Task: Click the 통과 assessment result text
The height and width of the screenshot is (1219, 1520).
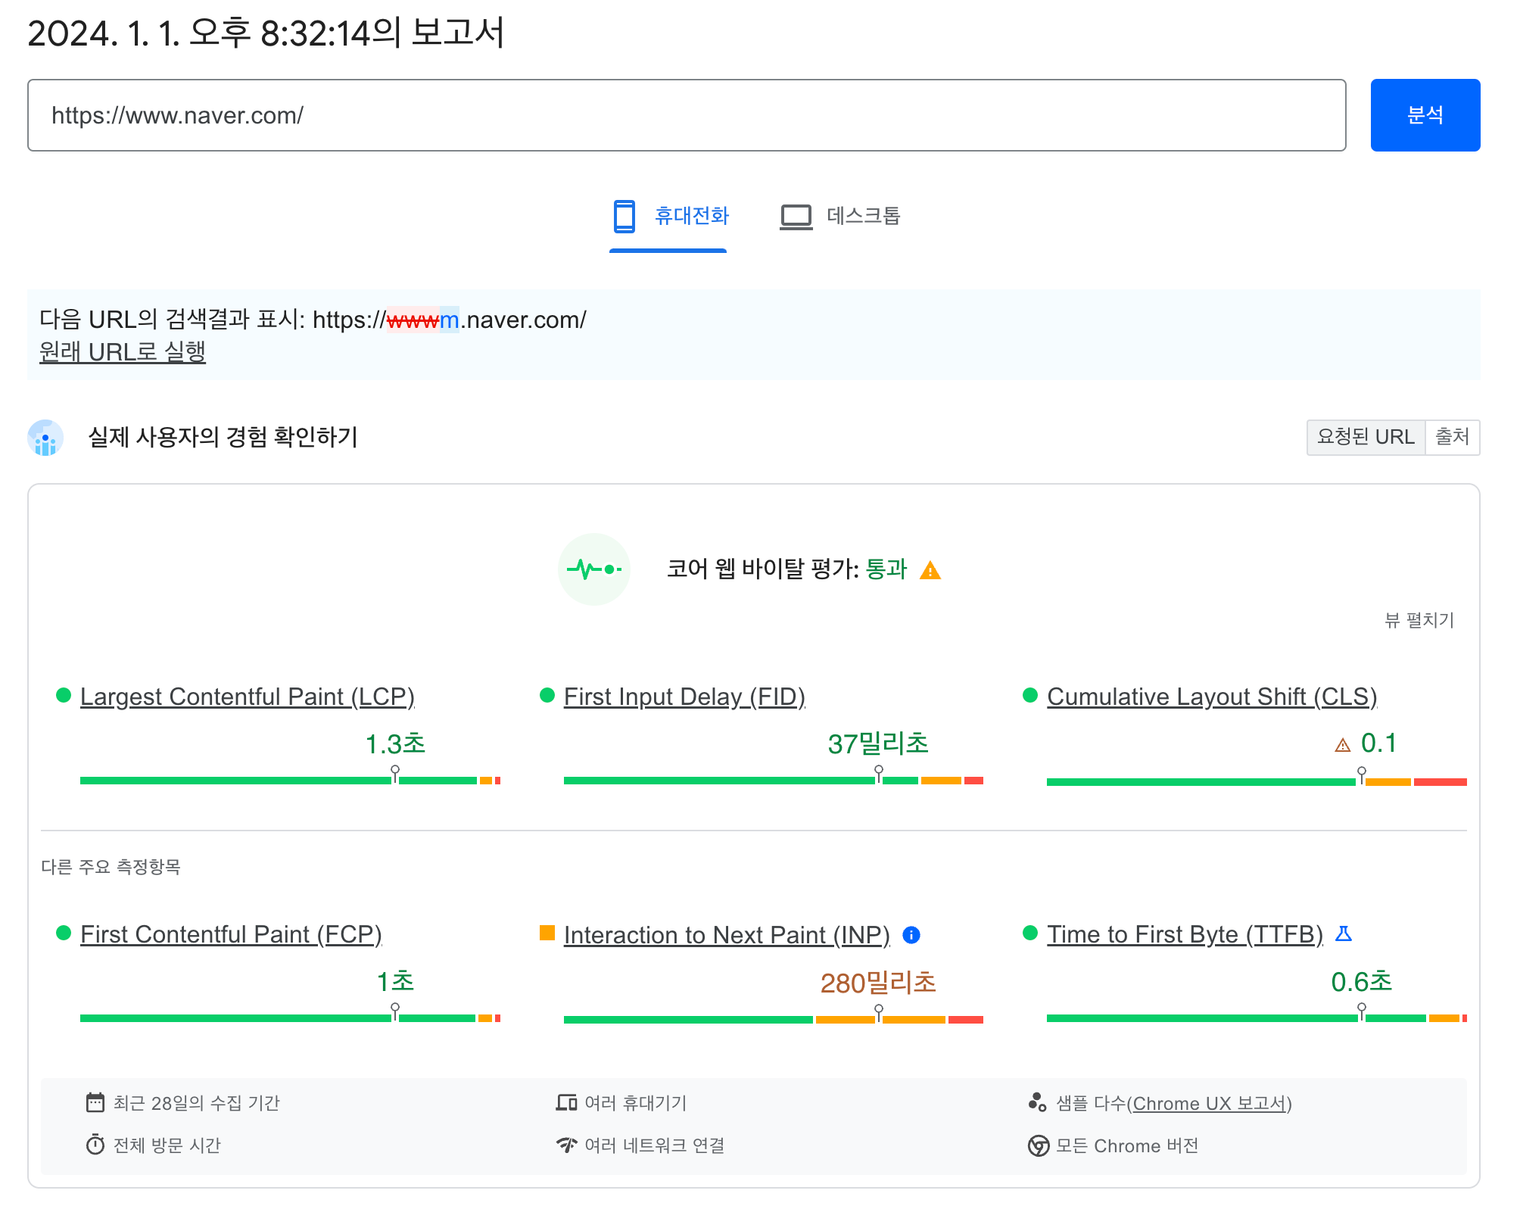Action: [x=886, y=569]
